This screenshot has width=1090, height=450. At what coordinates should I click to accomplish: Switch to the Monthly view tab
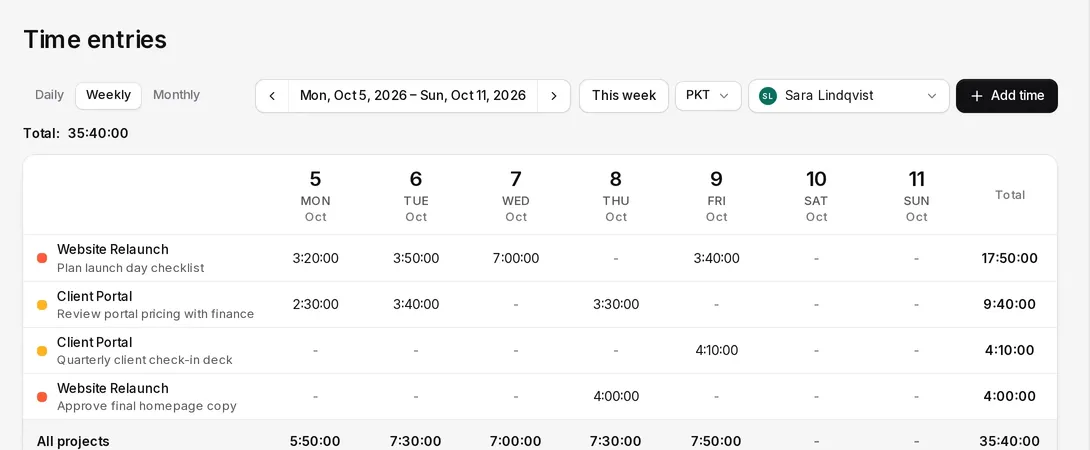click(x=177, y=95)
